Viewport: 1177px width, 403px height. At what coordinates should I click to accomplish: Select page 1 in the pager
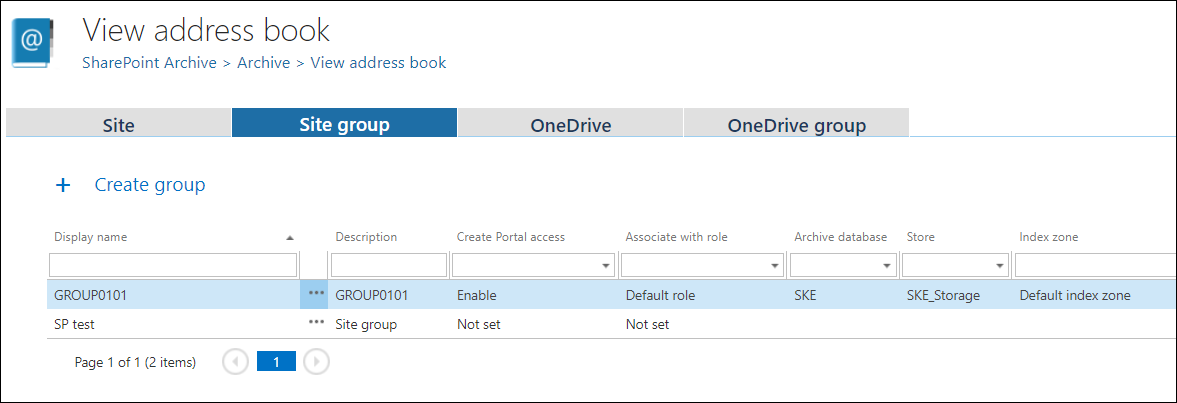pos(276,362)
